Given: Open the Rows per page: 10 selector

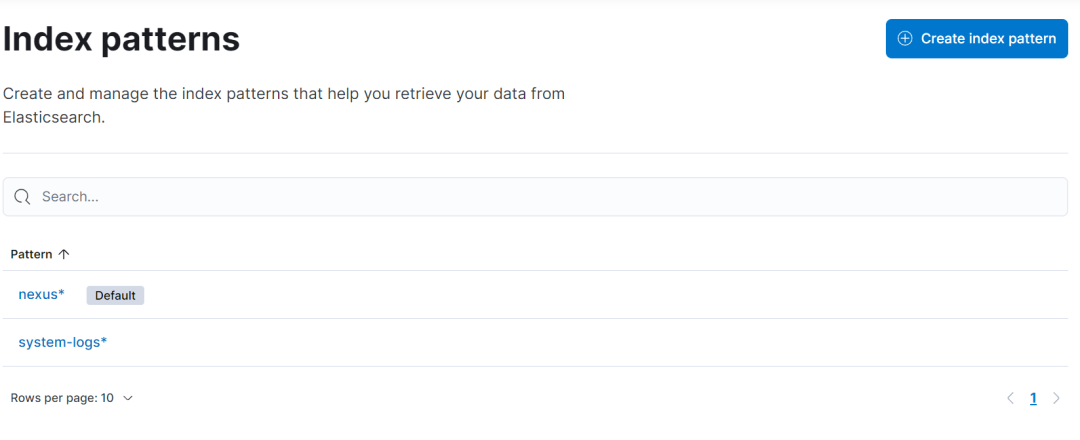Looking at the screenshot, I should (x=72, y=398).
